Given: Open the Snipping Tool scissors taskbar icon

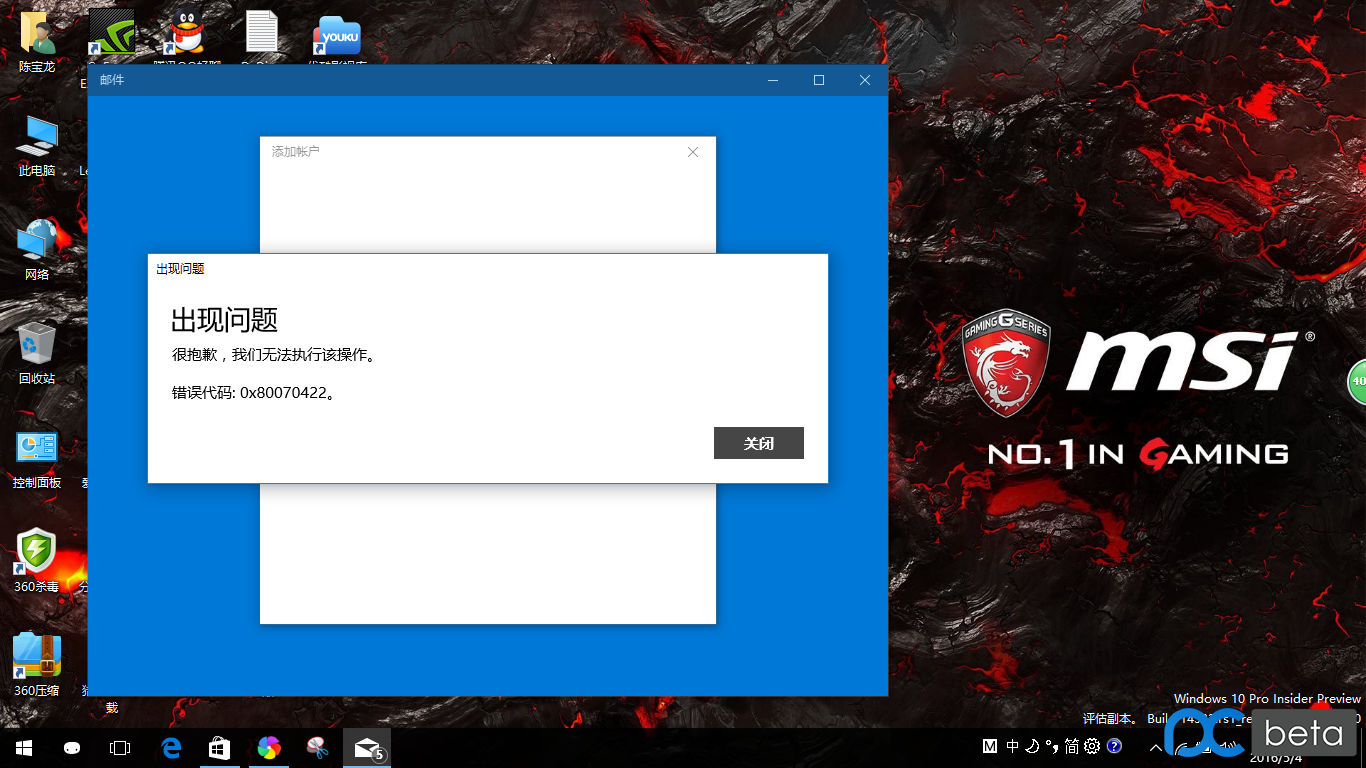Looking at the screenshot, I should tap(317, 747).
